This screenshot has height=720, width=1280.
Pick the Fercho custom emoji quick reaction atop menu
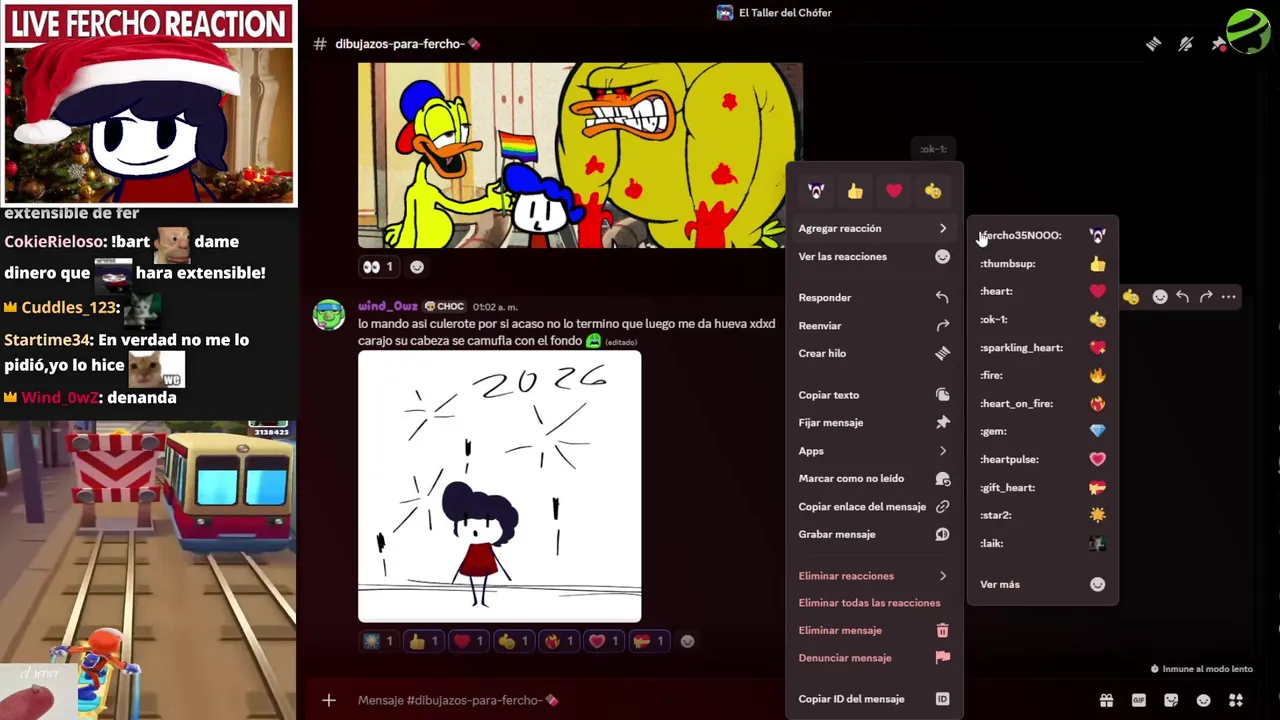pyautogui.click(x=816, y=191)
